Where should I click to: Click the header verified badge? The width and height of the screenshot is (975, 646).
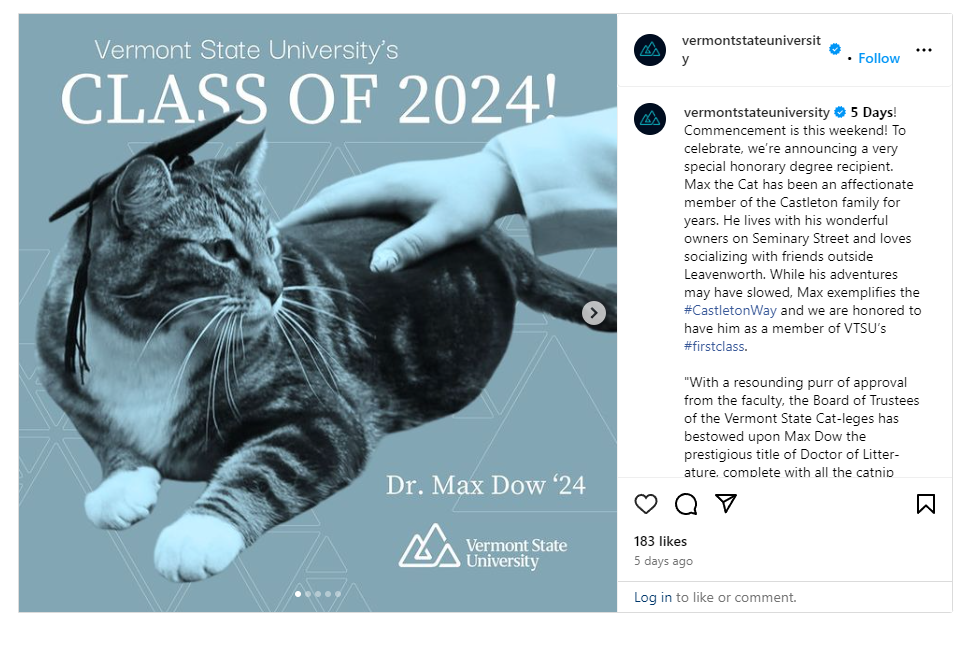click(835, 48)
